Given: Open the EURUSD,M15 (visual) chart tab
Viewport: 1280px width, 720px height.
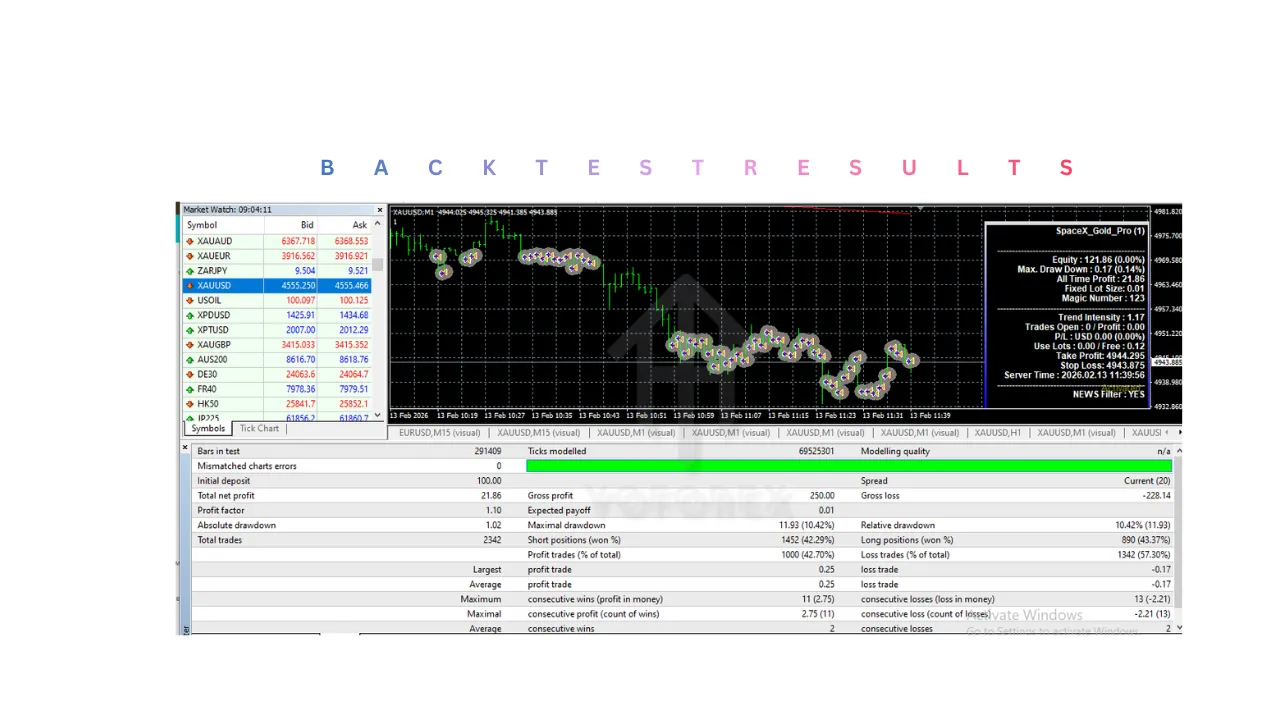Looking at the screenshot, I should (438, 433).
